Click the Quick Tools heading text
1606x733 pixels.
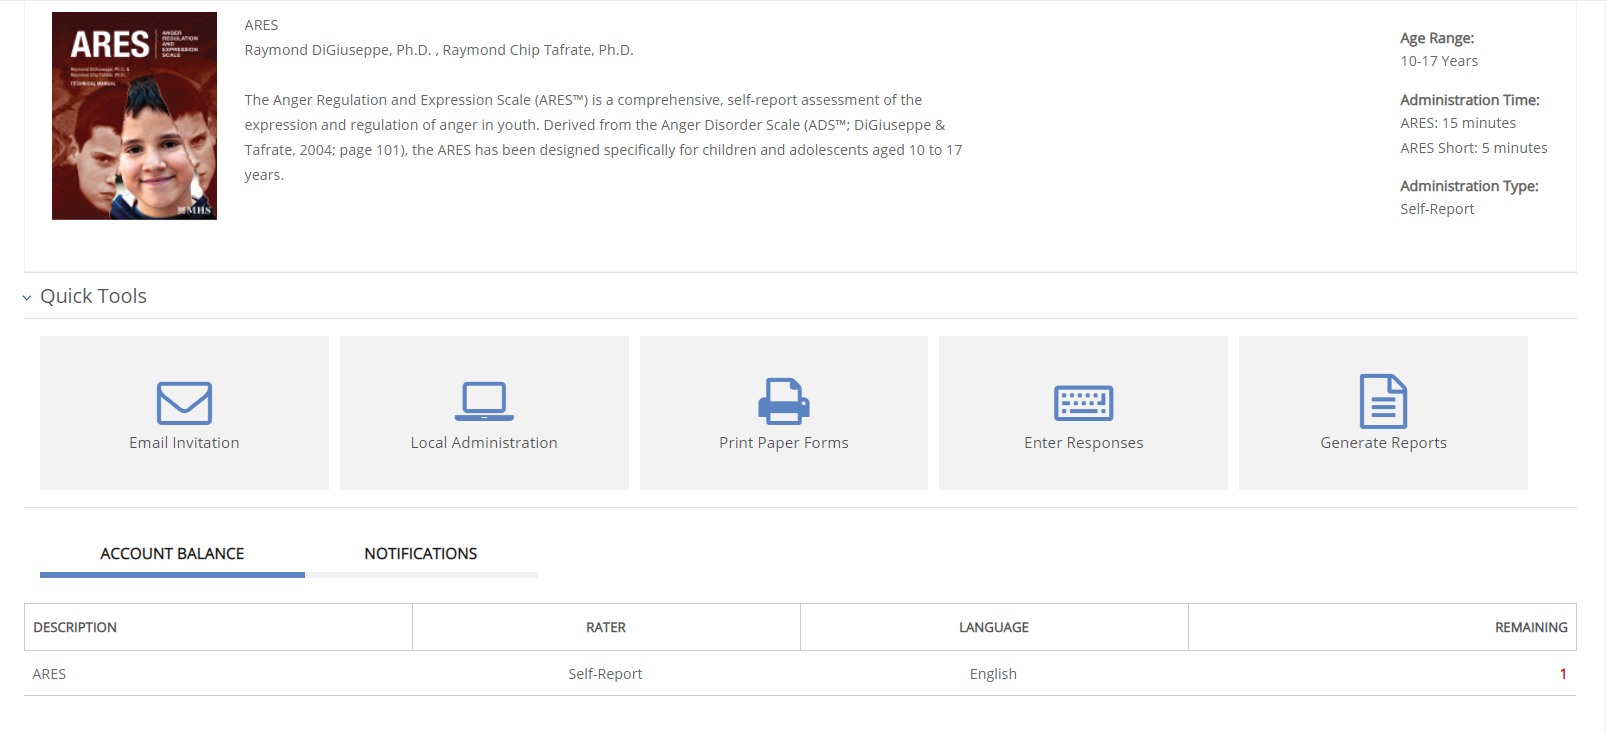pyautogui.click(x=93, y=296)
